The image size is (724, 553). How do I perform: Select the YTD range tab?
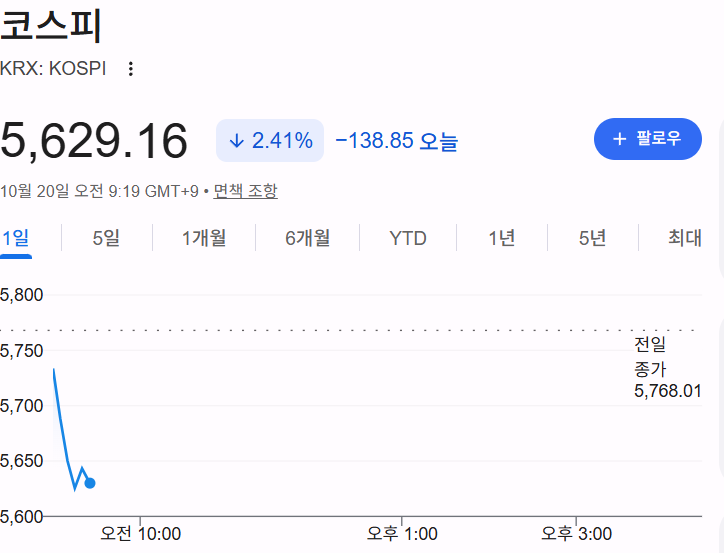(408, 238)
